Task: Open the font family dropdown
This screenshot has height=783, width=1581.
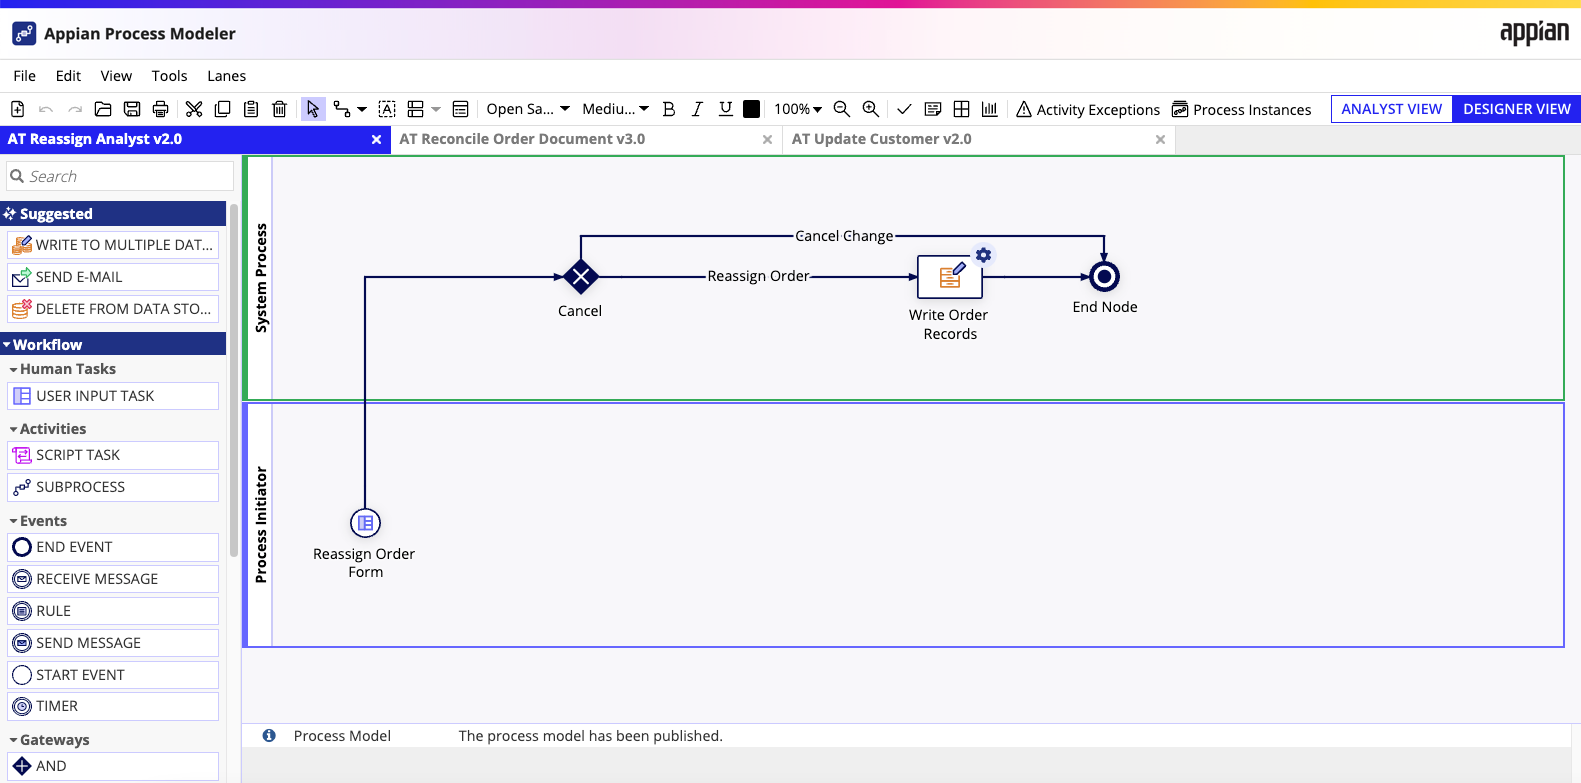Action: 528,109
